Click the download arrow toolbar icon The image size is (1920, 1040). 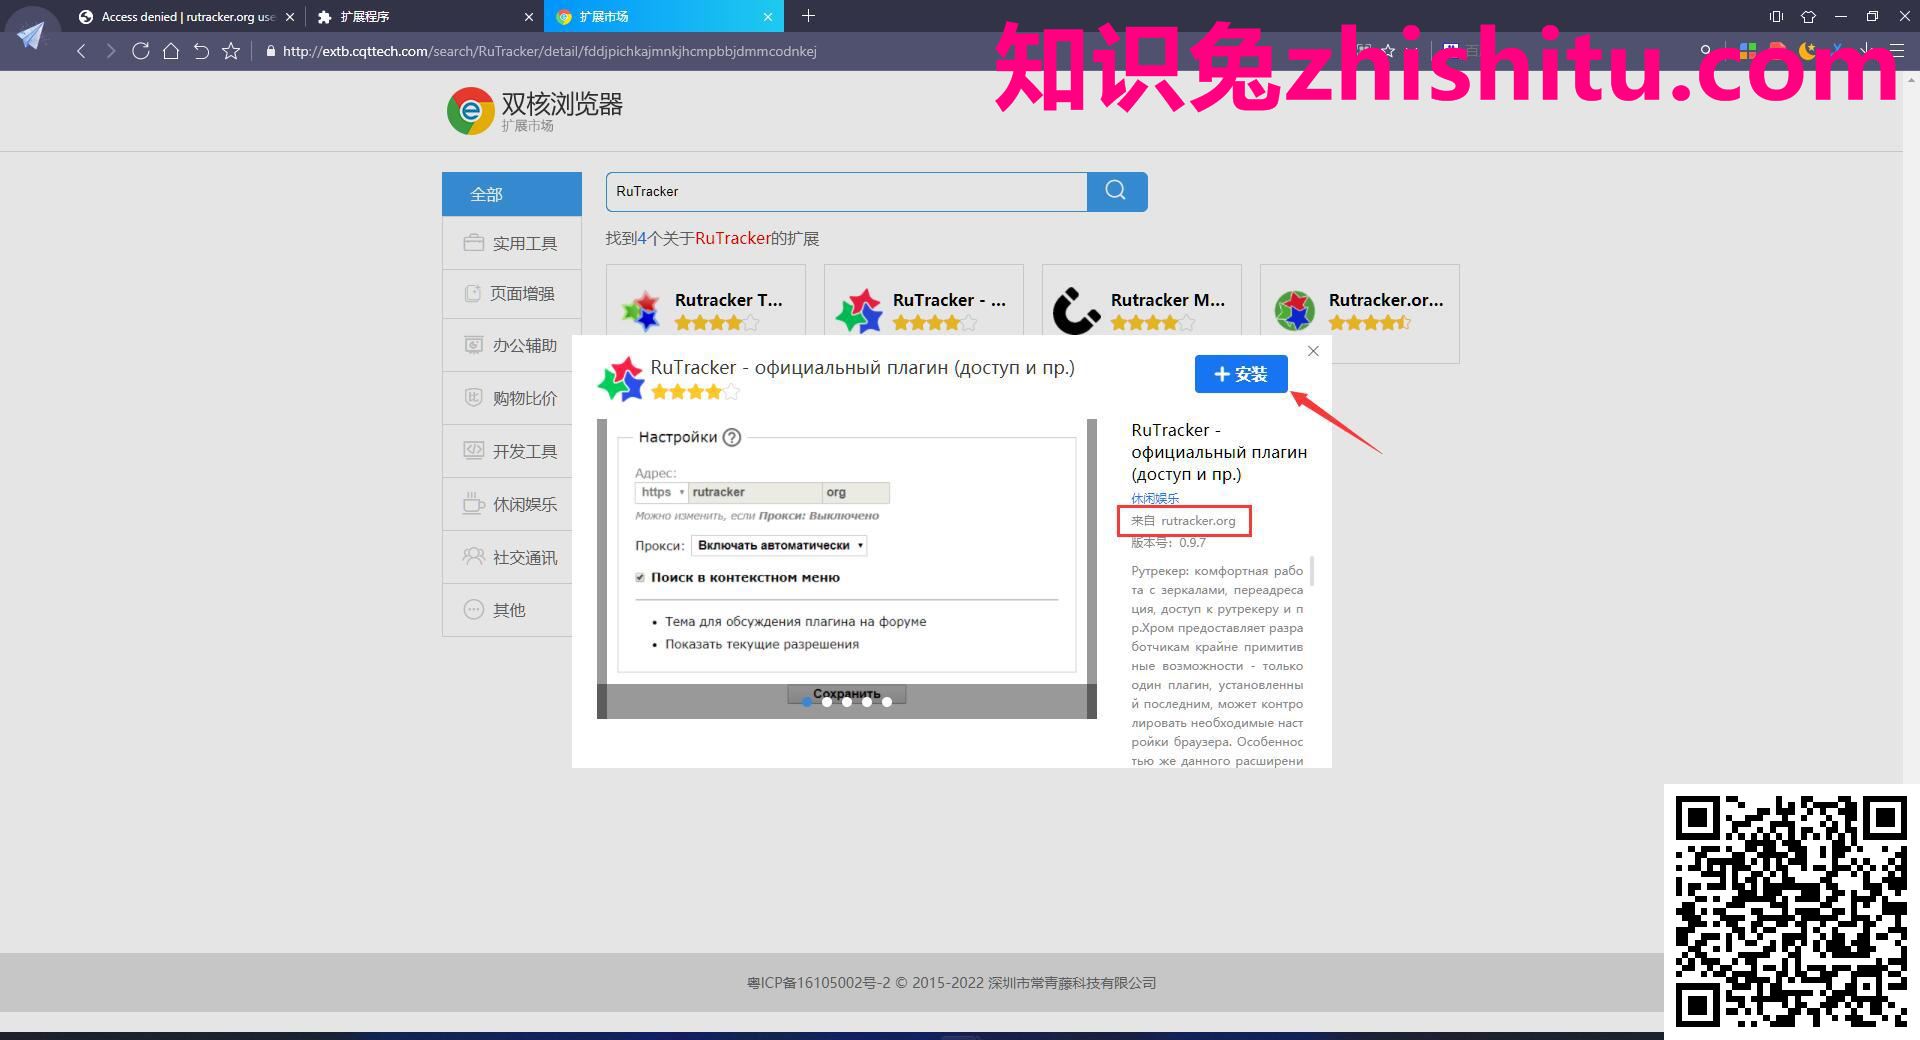point(1866,50)
